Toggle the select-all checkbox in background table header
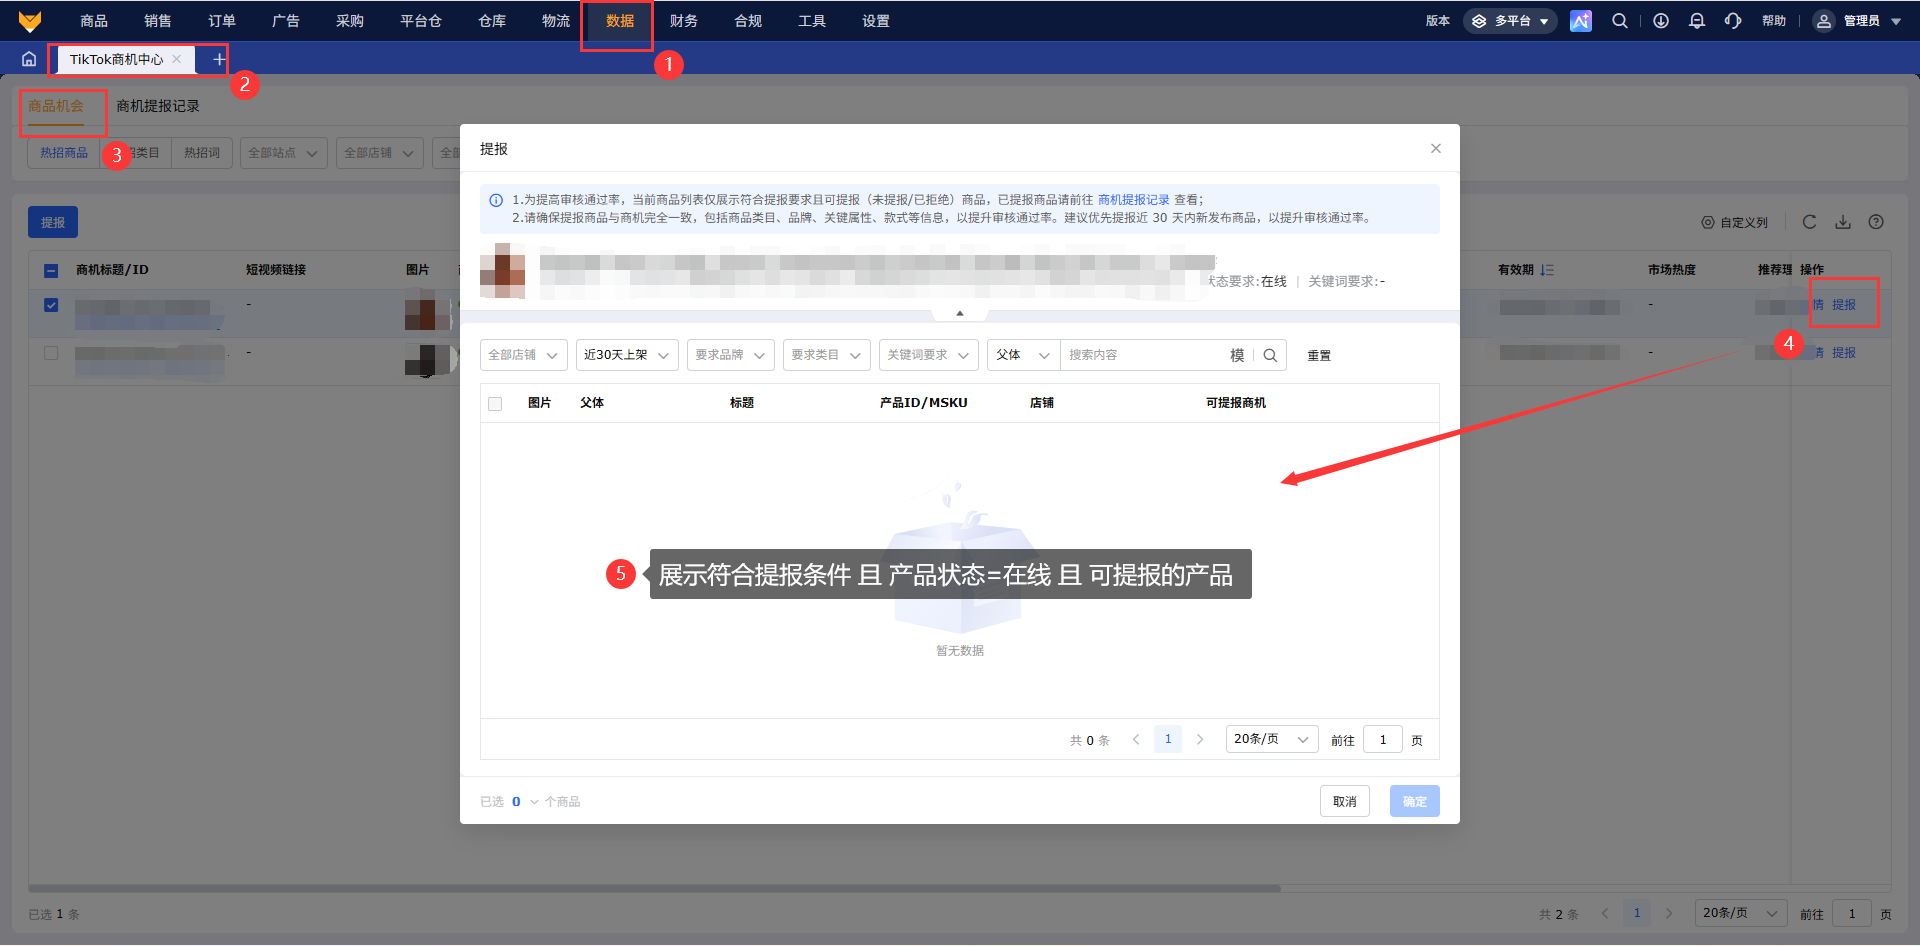The image size is (1920, 946). [x=51, y=271]
